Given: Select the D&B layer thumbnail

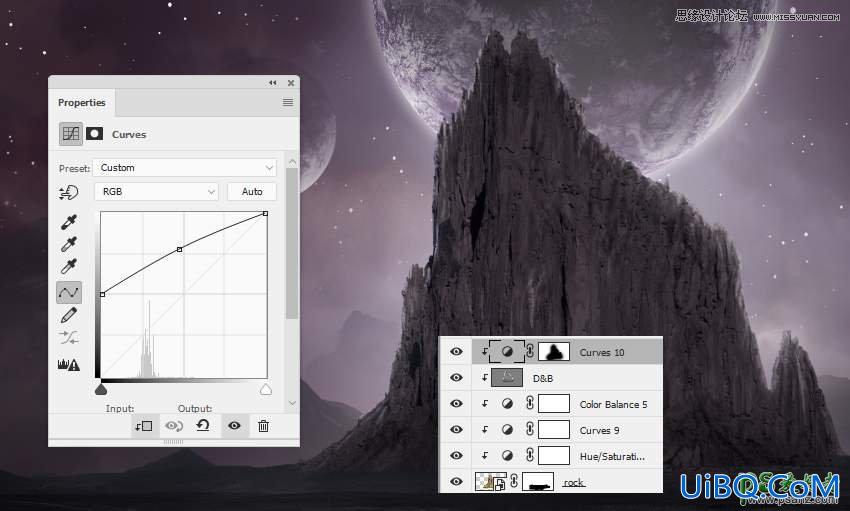Looking at the screenshot, I should click(x=507, y=378).
